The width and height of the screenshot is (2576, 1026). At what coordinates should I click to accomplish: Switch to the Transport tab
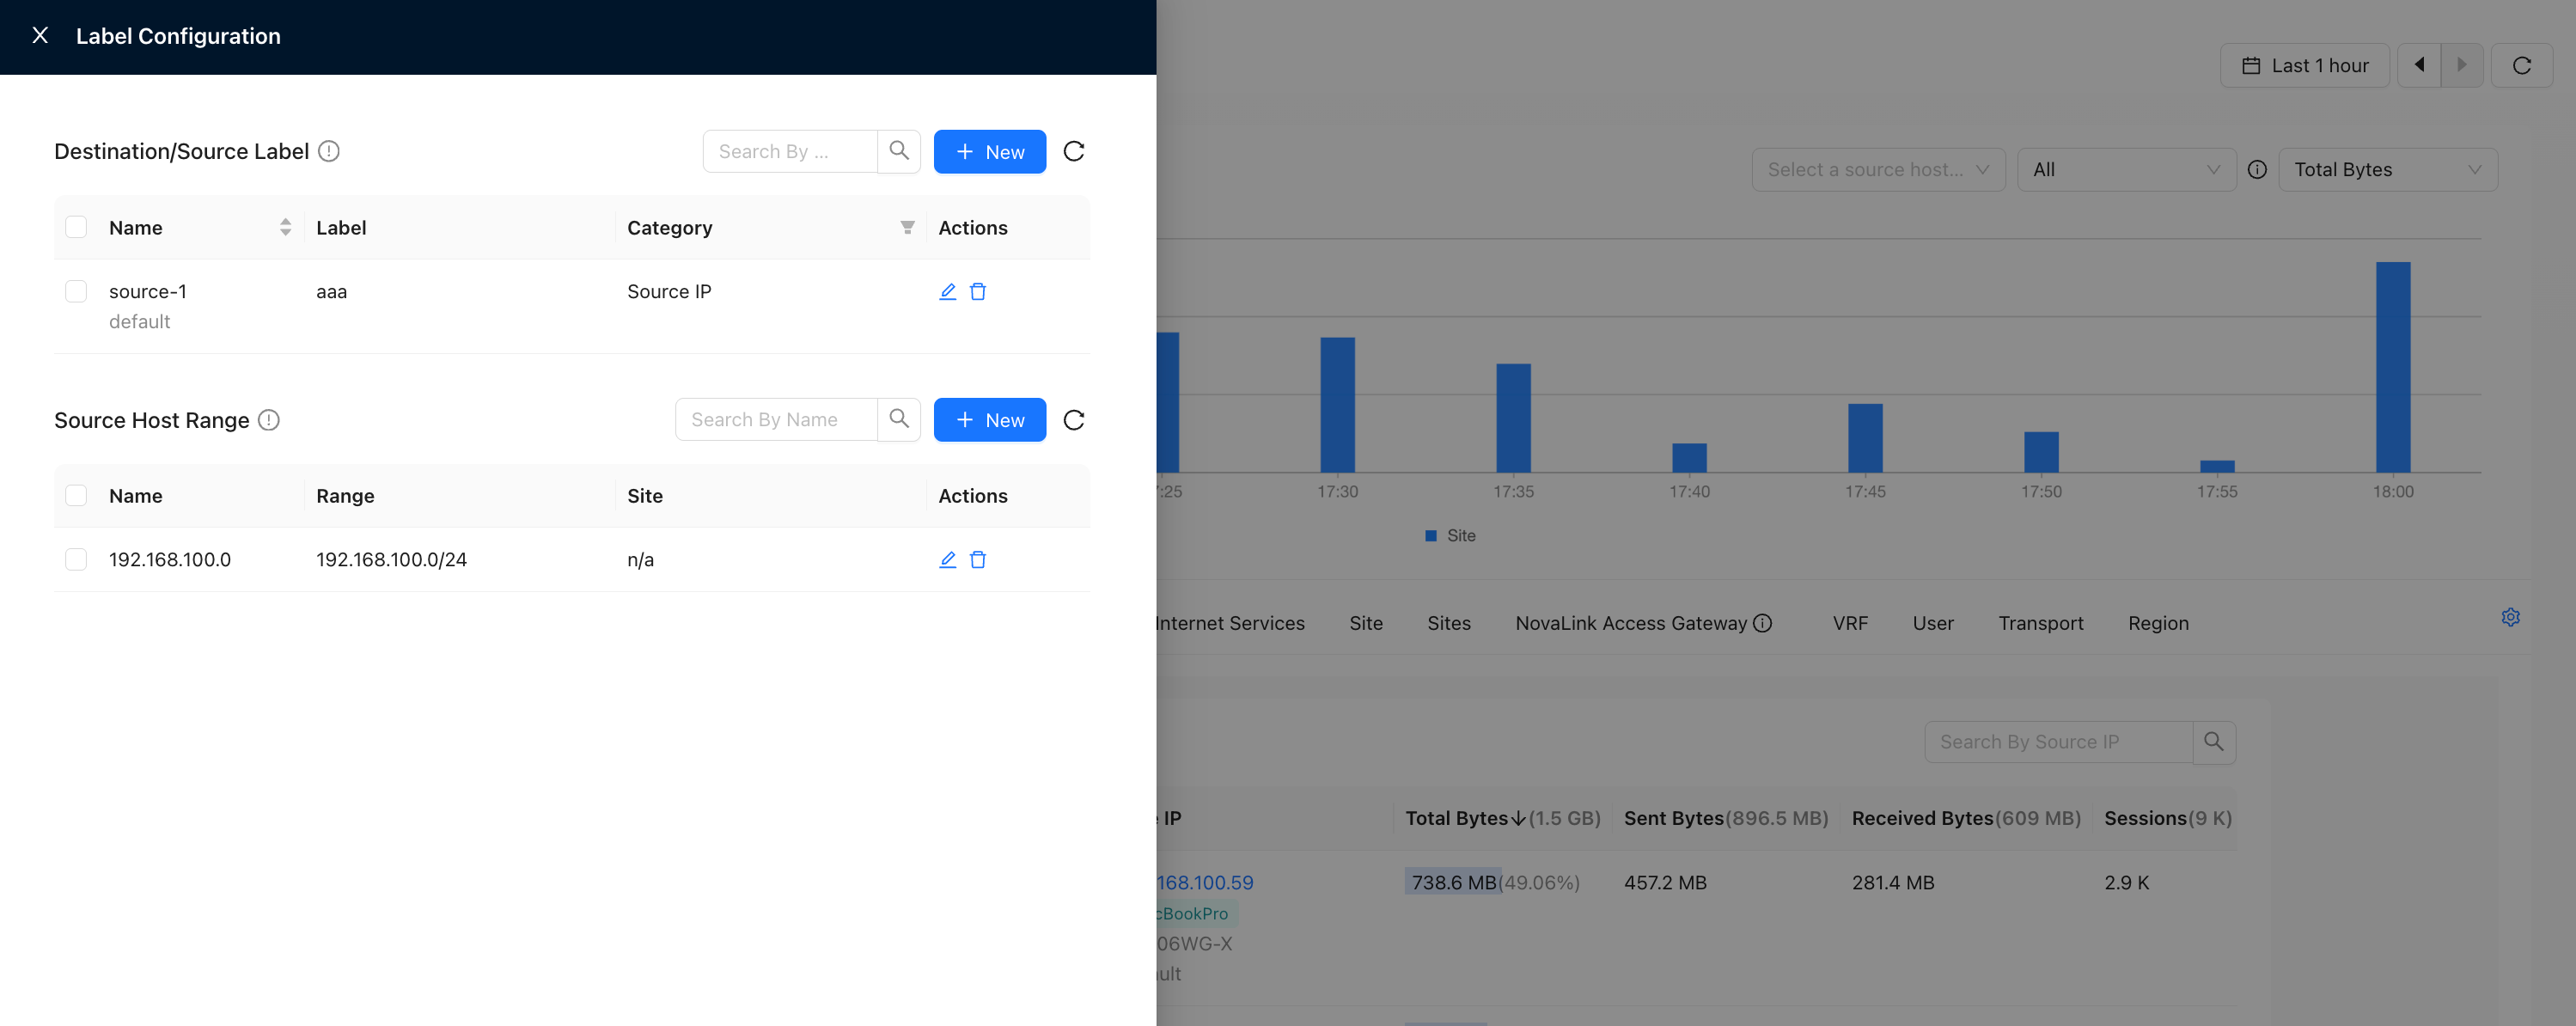2041,623
